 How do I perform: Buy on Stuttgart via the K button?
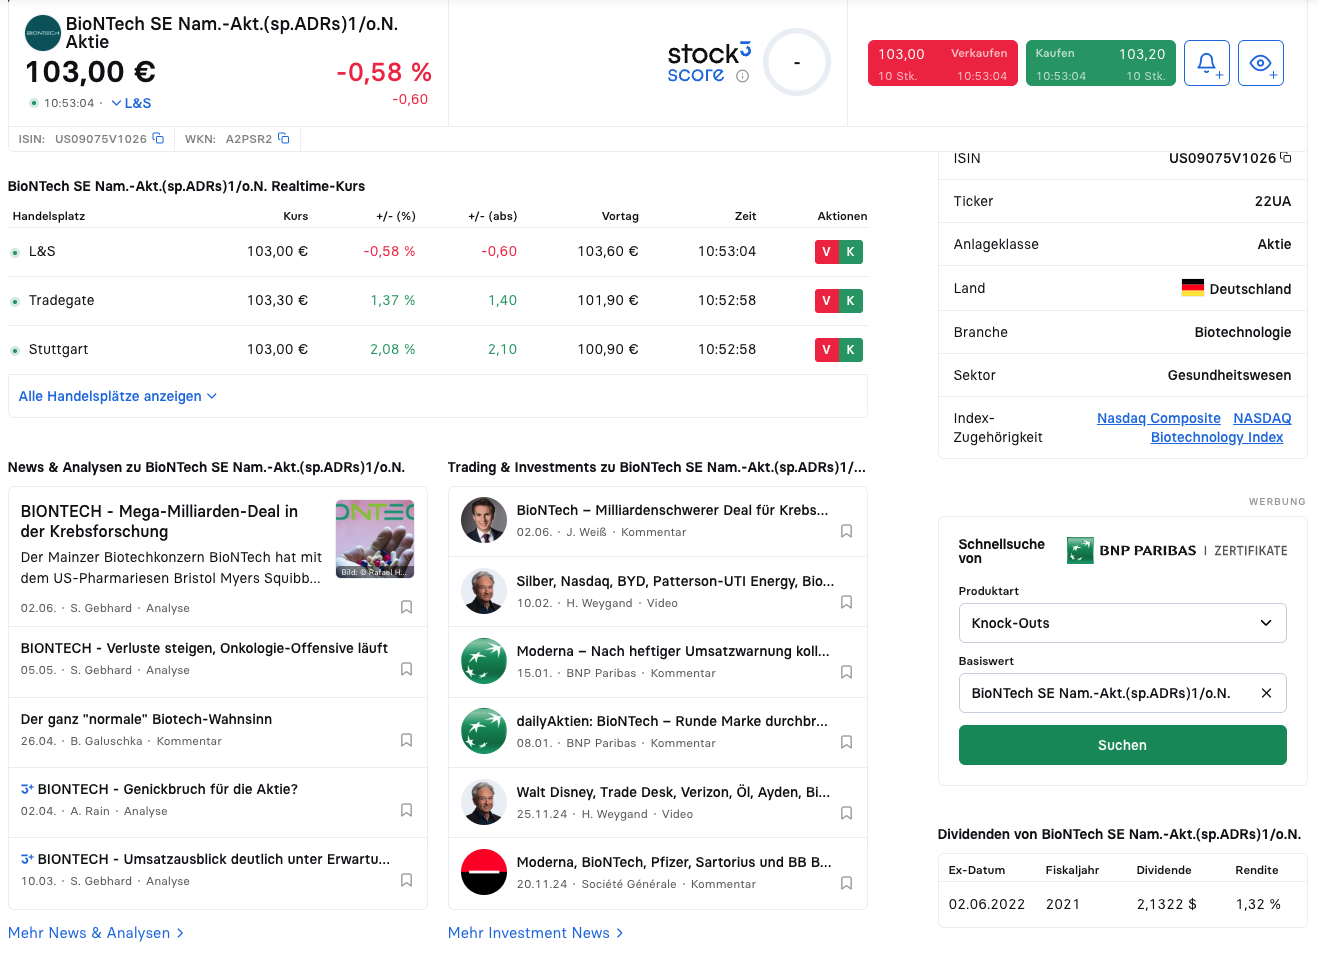coord(851,350)
